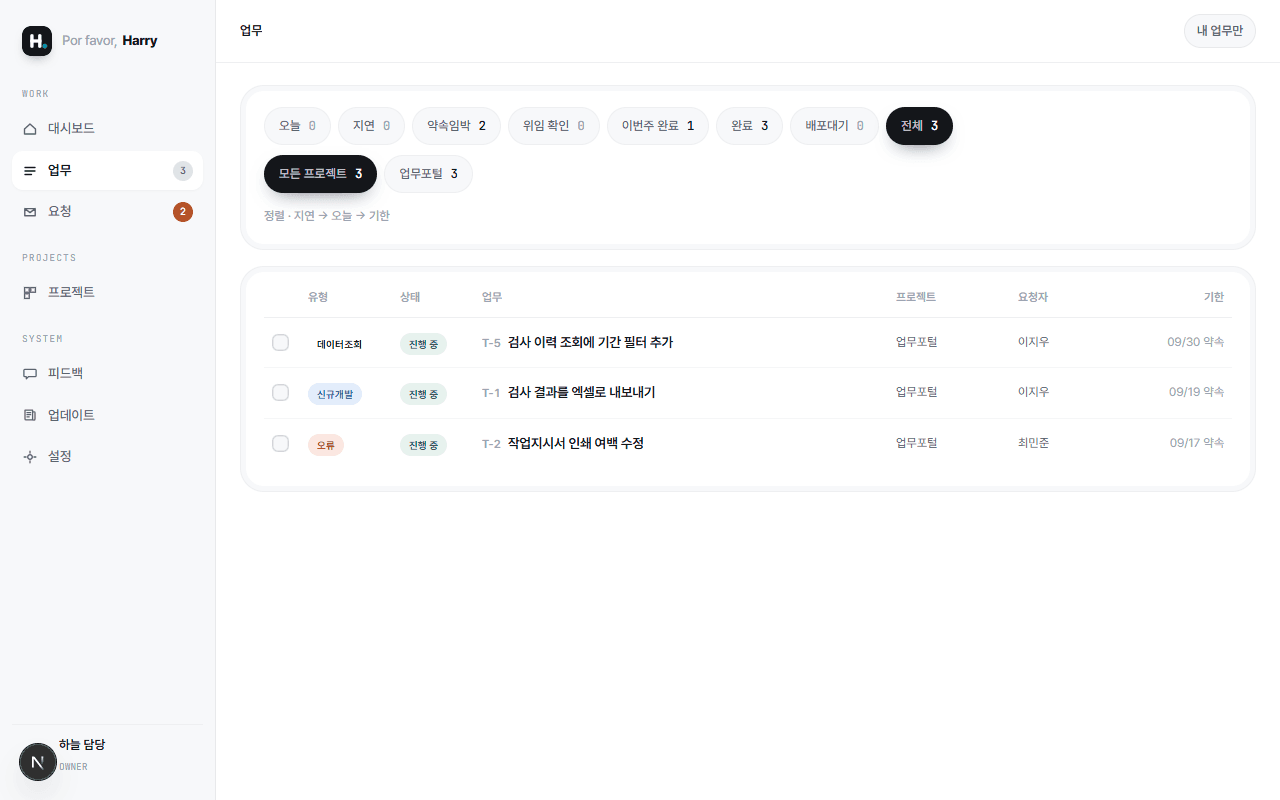Click requester 최민준 in T-2 row

click(1033, 443)
